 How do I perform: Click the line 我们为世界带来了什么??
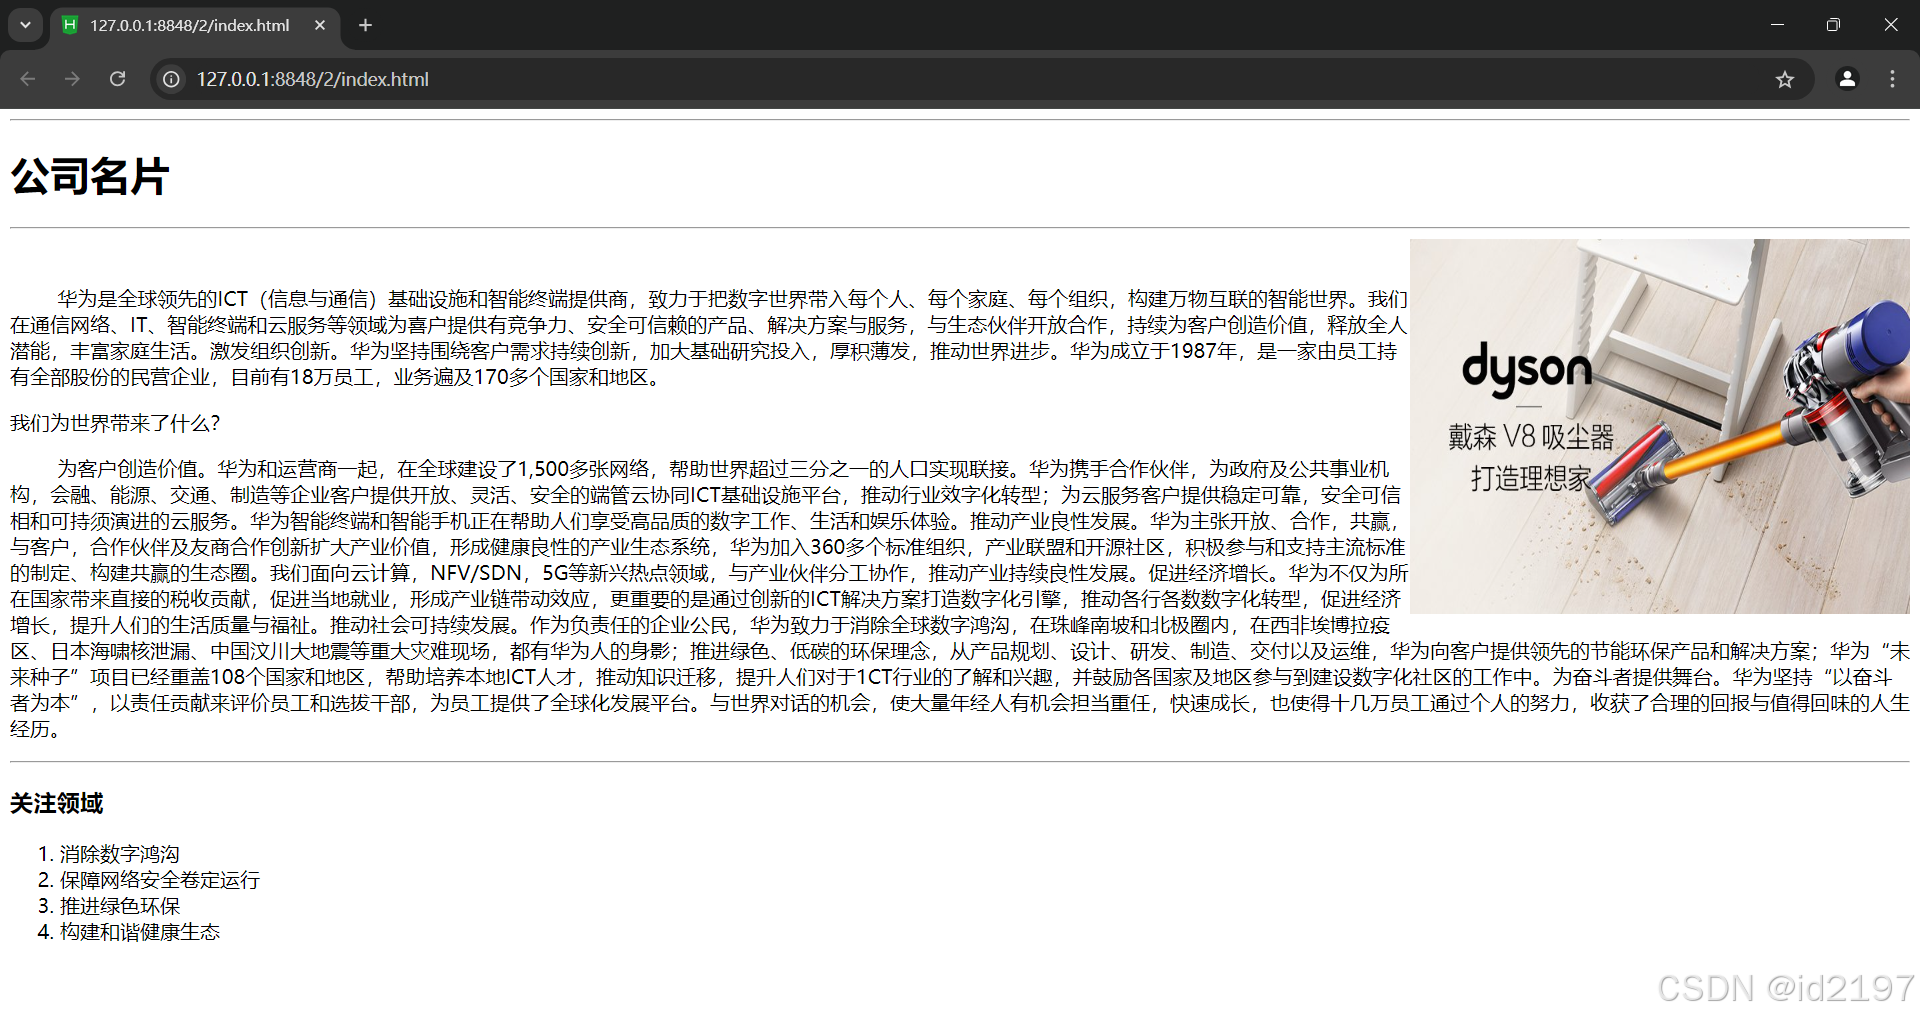coord(115,423)
